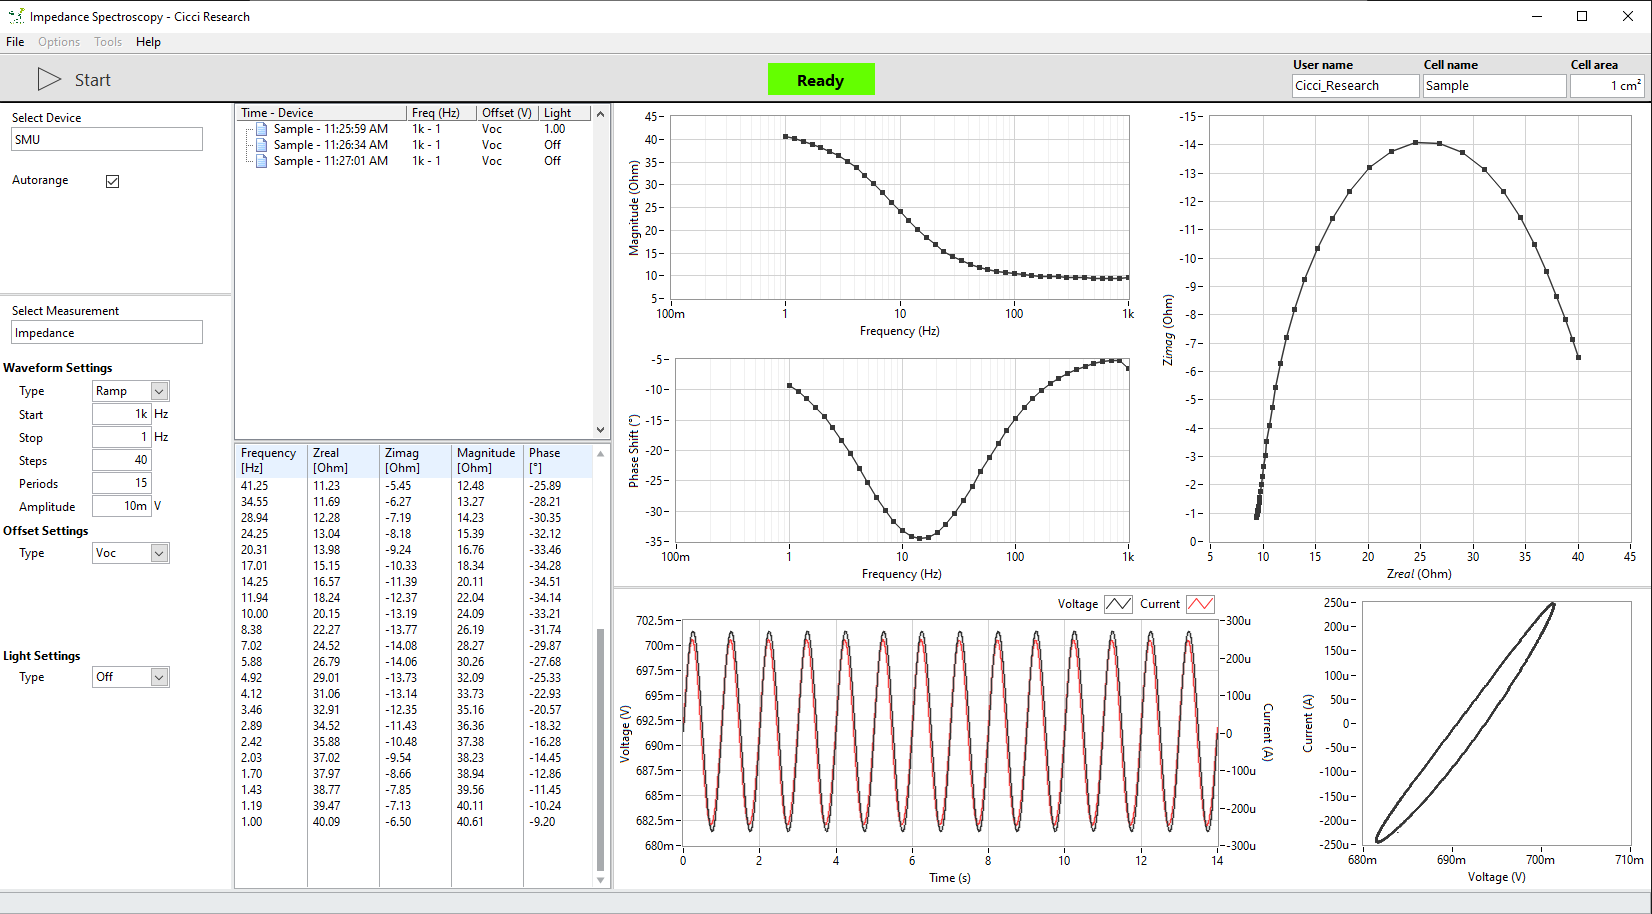Image resolution: width=1652 pixels, height=914 pixels.
Task: Click the Cell name Sample field
Action: point(1494,86)
